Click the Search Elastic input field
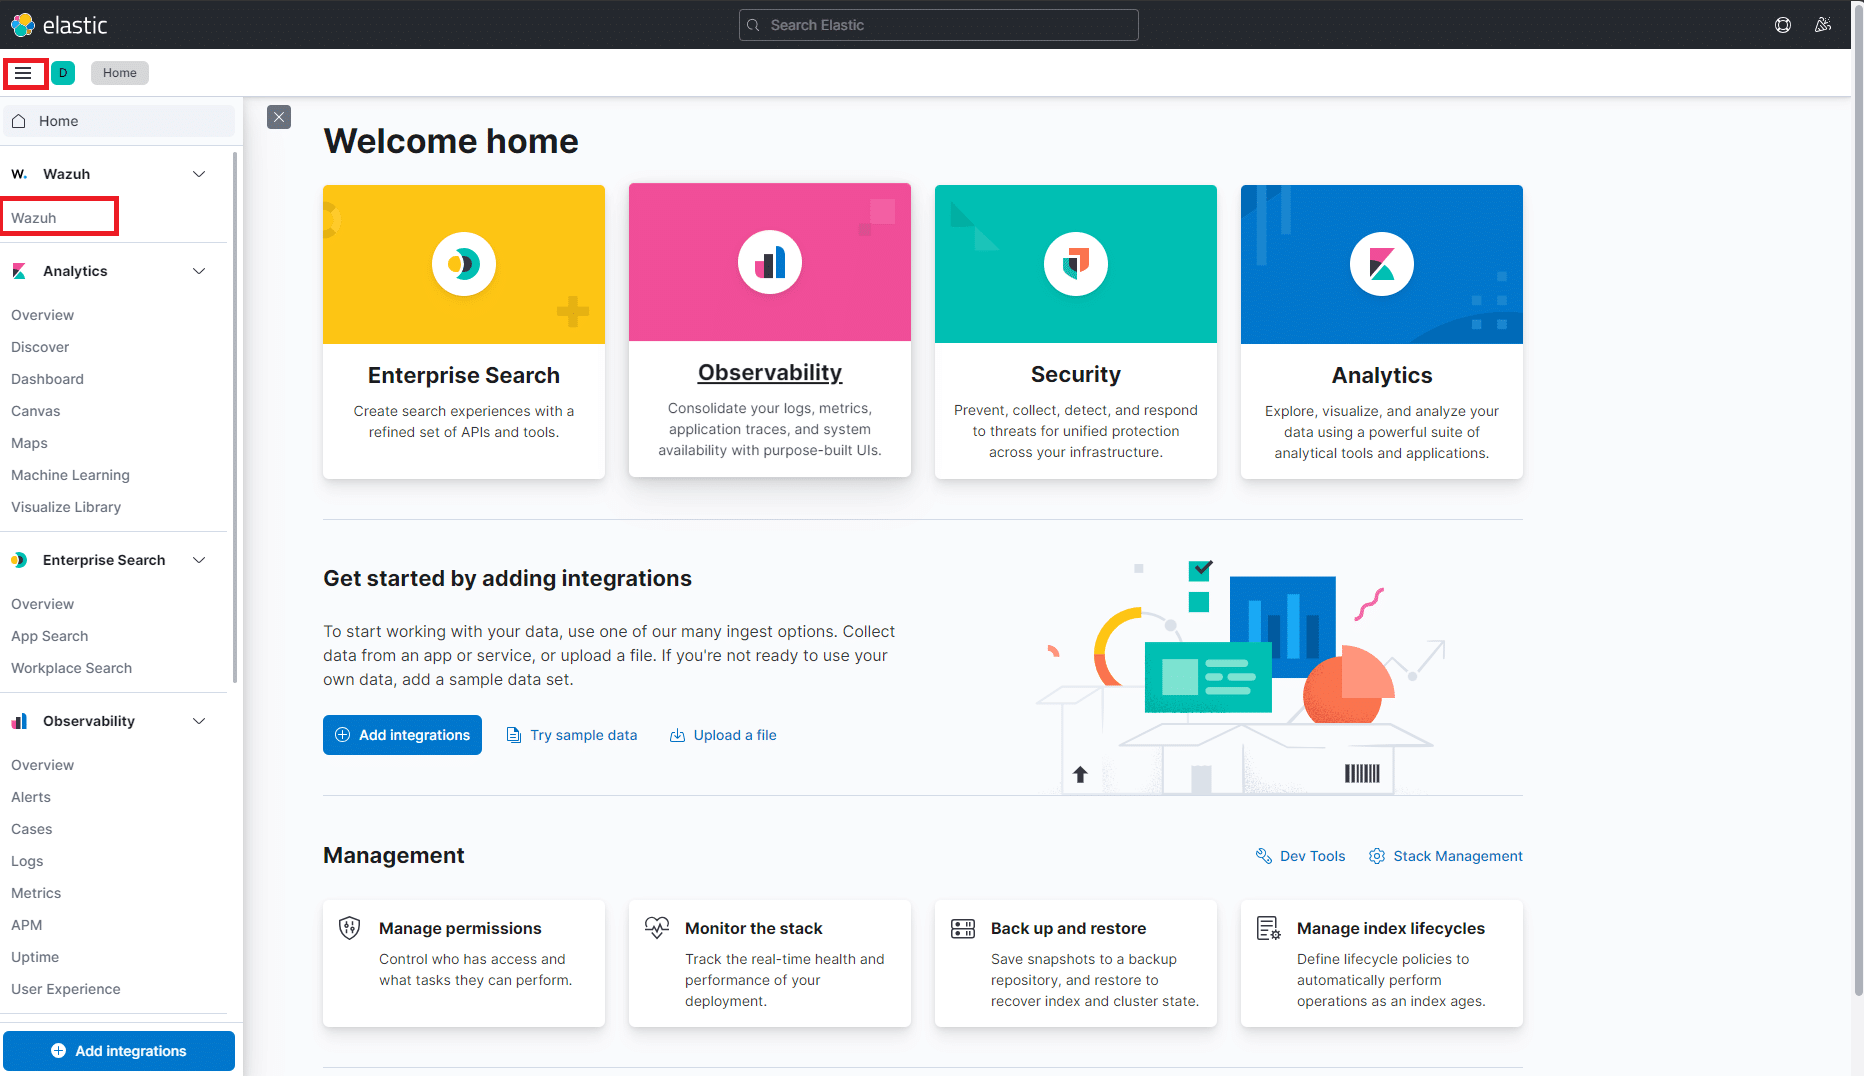 [x=939, y=25]
